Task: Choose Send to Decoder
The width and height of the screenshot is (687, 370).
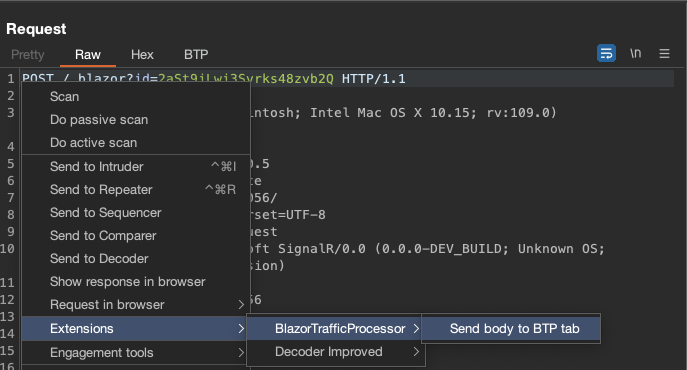Action: pyautogui.click(x=136, y=259)
